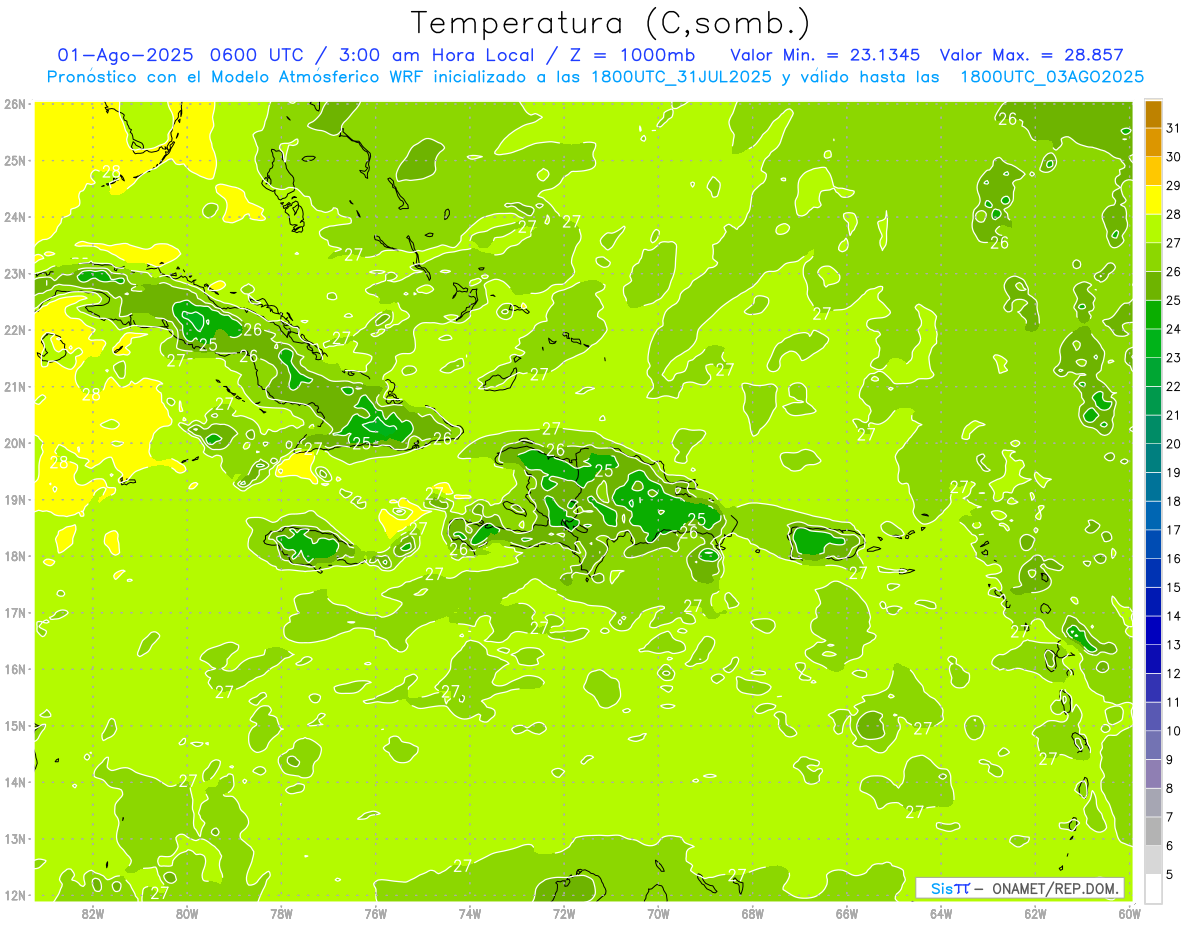Click the "78W" longitude axis label

281,913
